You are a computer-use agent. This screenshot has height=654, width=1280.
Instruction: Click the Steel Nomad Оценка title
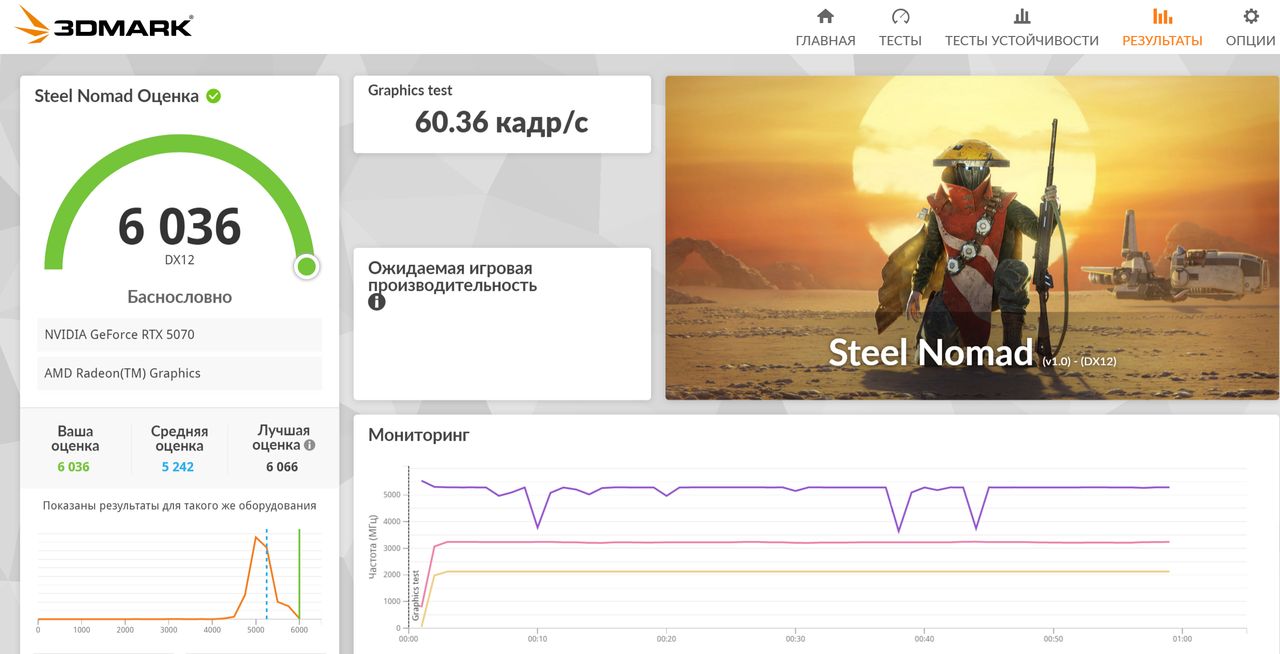point(116,96)
